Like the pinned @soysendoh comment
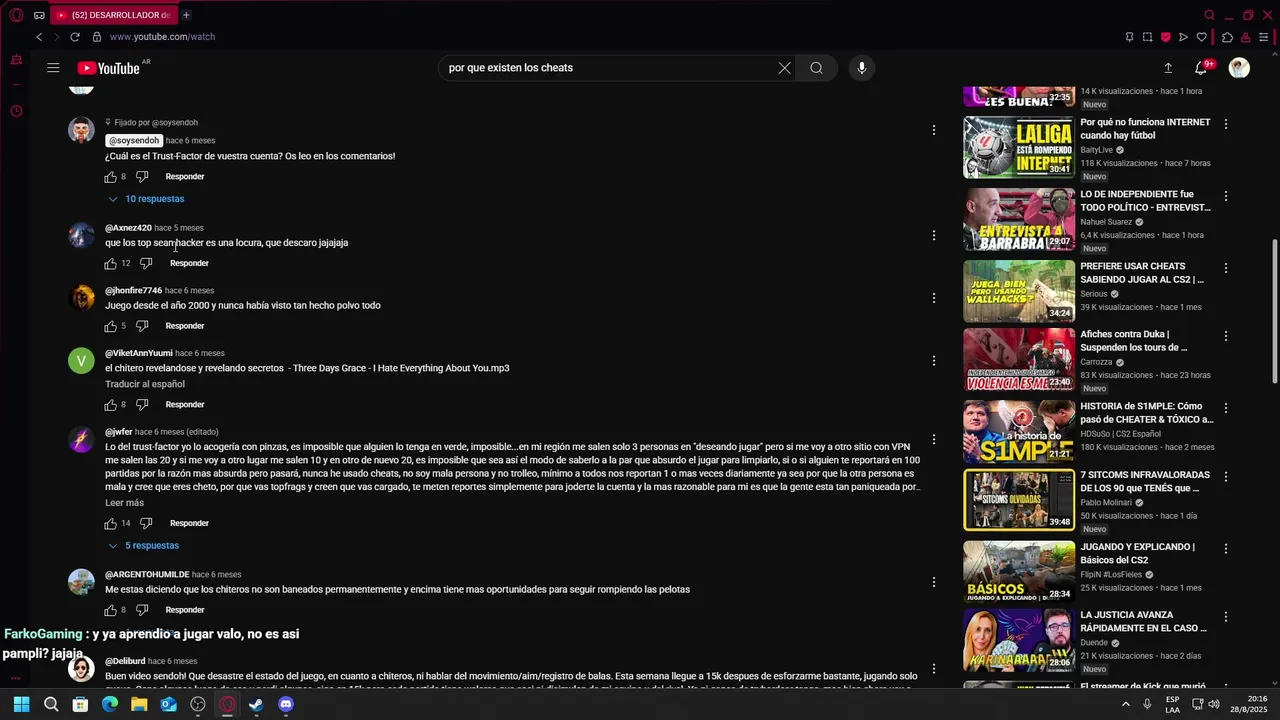Image resolution: width=1280 pixels, height=720 pixels. coord(110,177)
